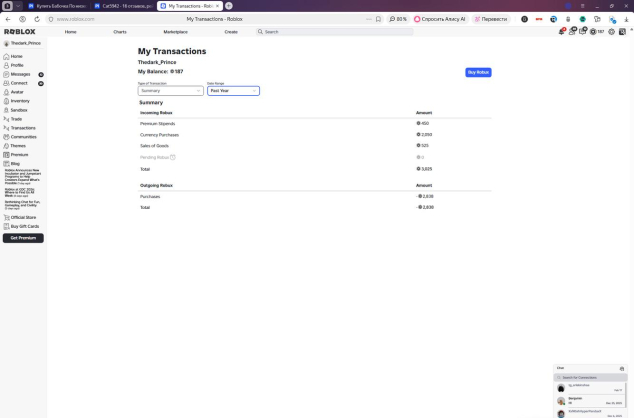Open Avatar from the left sidebar

16,92
